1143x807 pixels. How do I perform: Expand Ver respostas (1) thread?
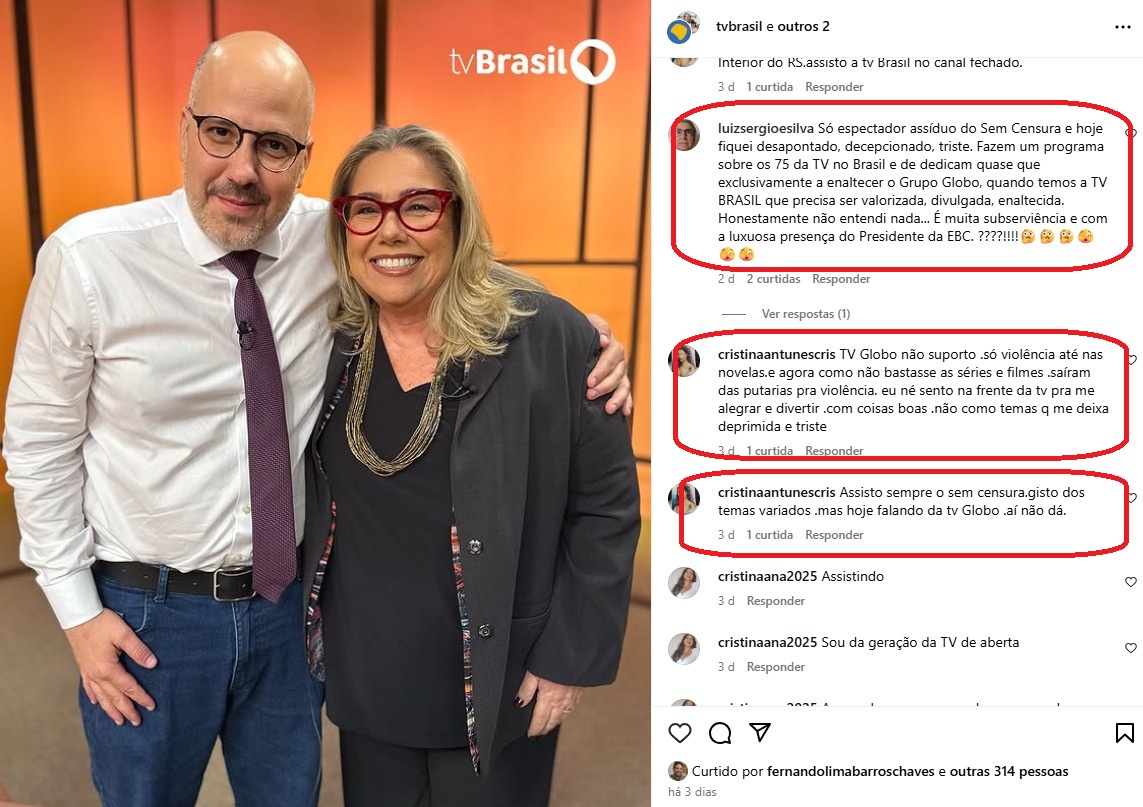coord(805,313)
